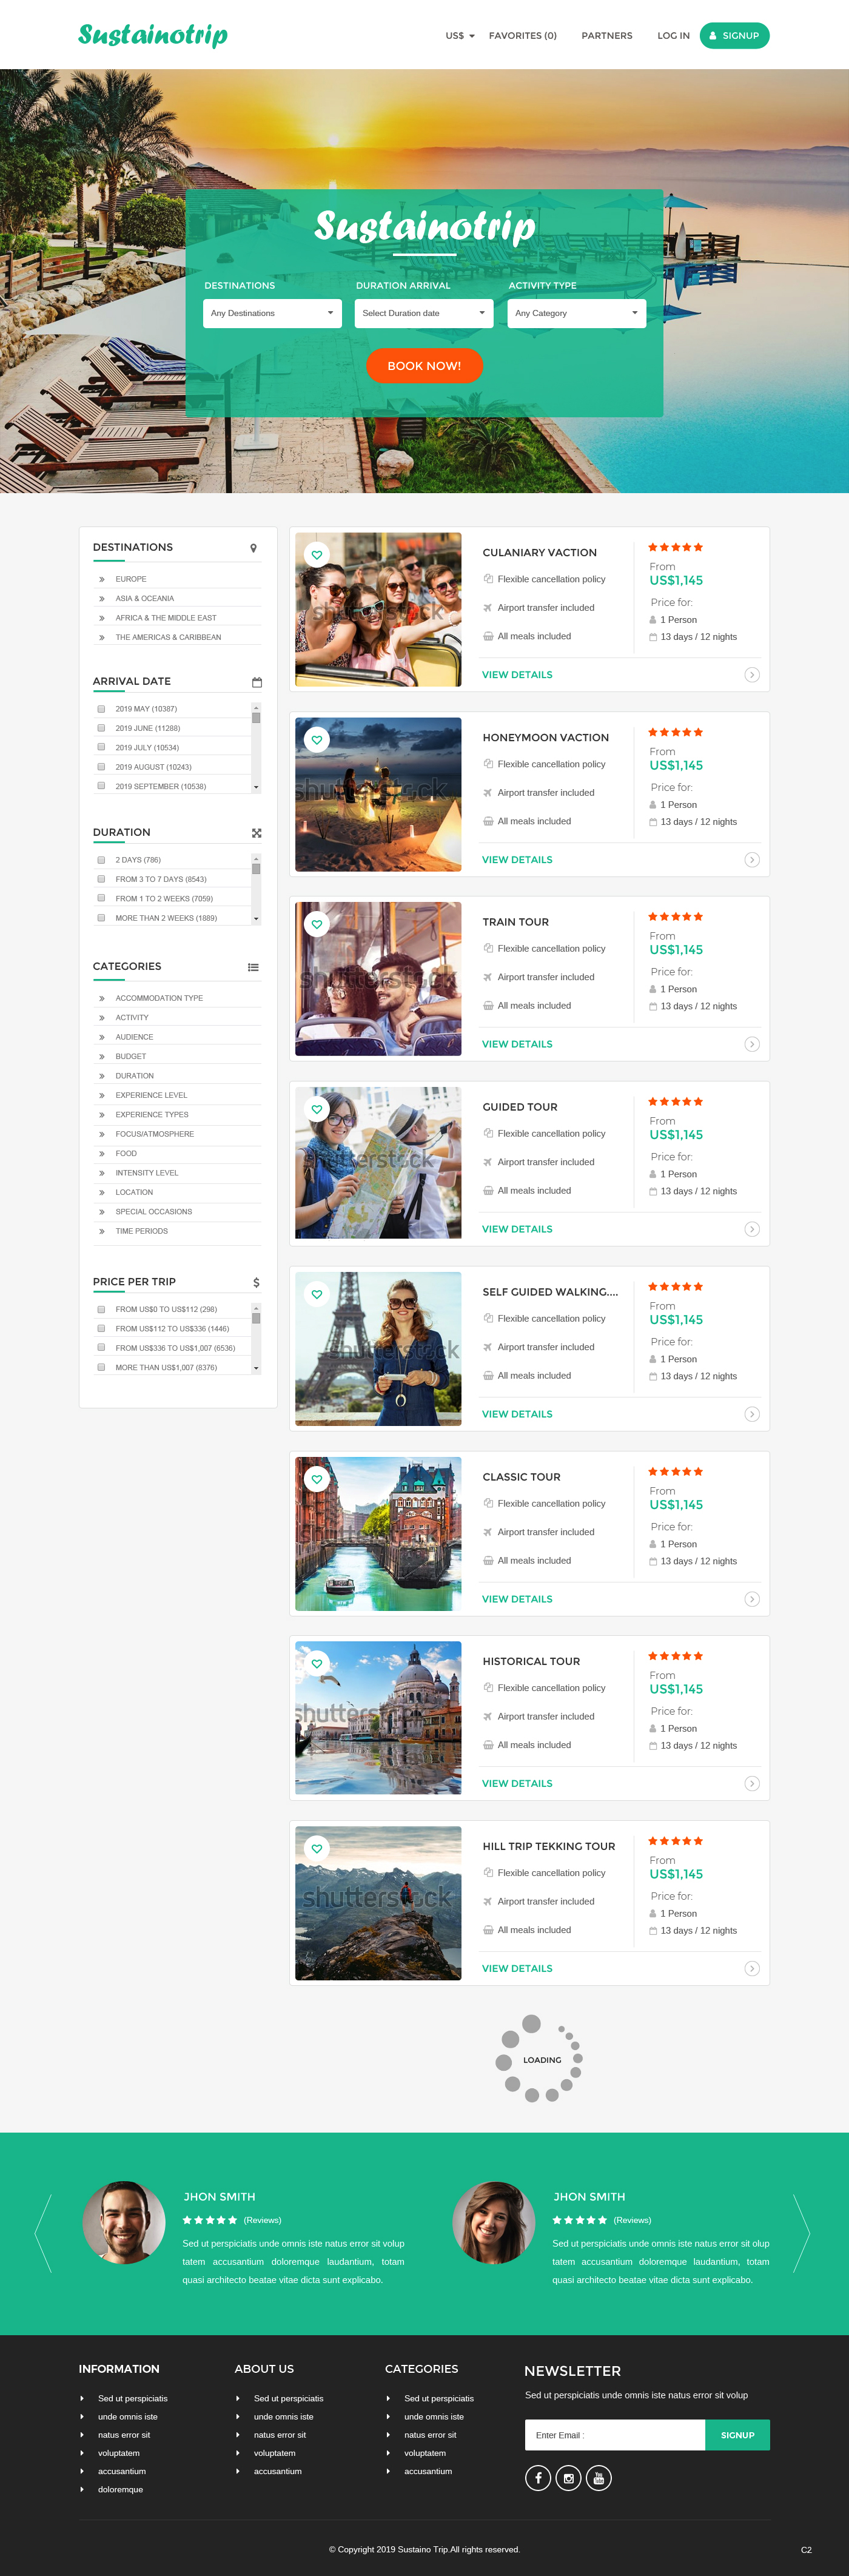Favorite the Guided Tour heart icon
849x2576 pixels.
tap(317, 1109)
